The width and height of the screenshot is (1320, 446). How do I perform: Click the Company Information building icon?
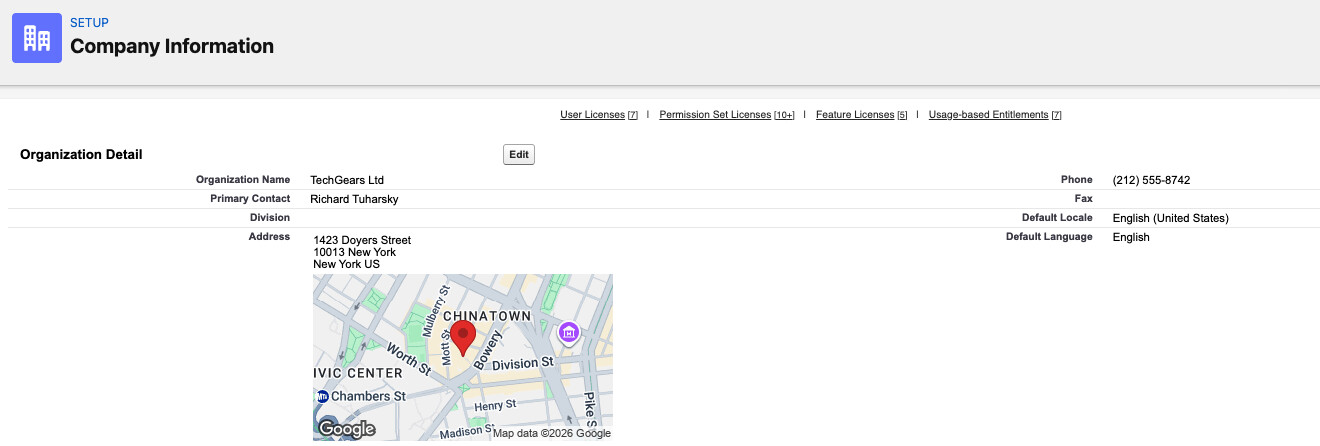pyautogui.click(x=37, y=38)
